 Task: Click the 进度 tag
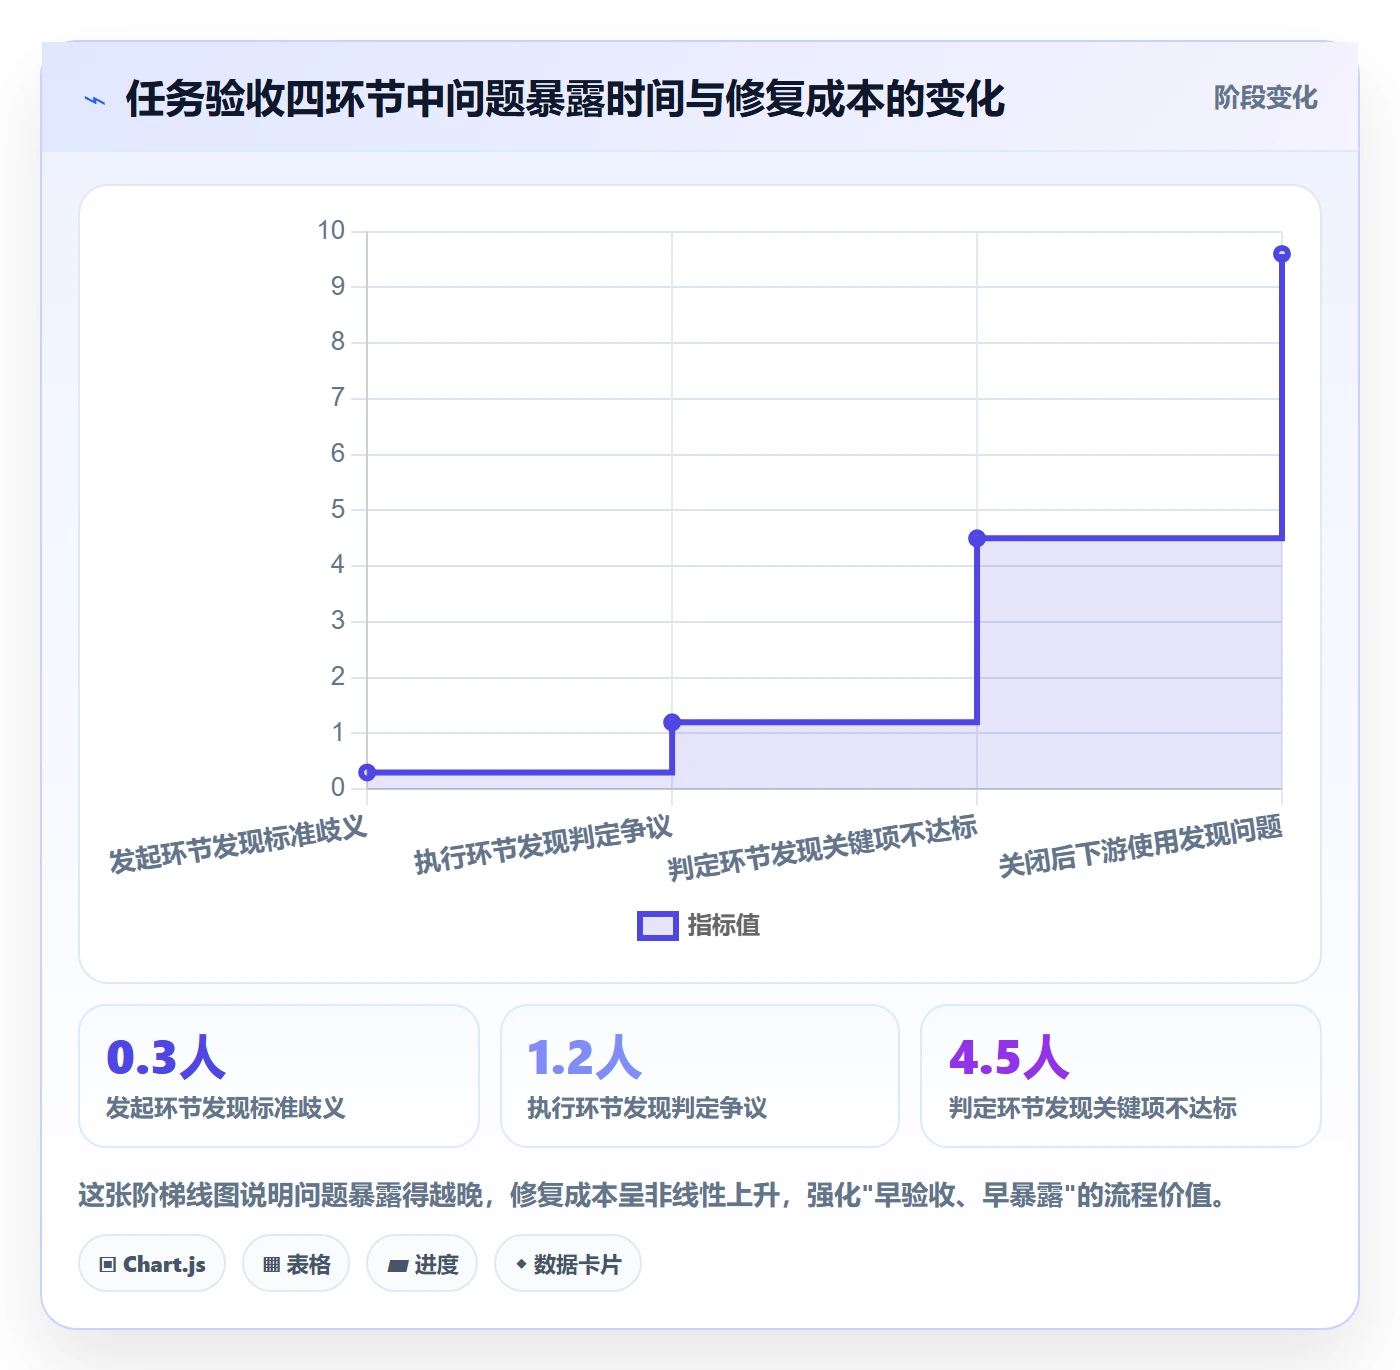point(422,1264)
